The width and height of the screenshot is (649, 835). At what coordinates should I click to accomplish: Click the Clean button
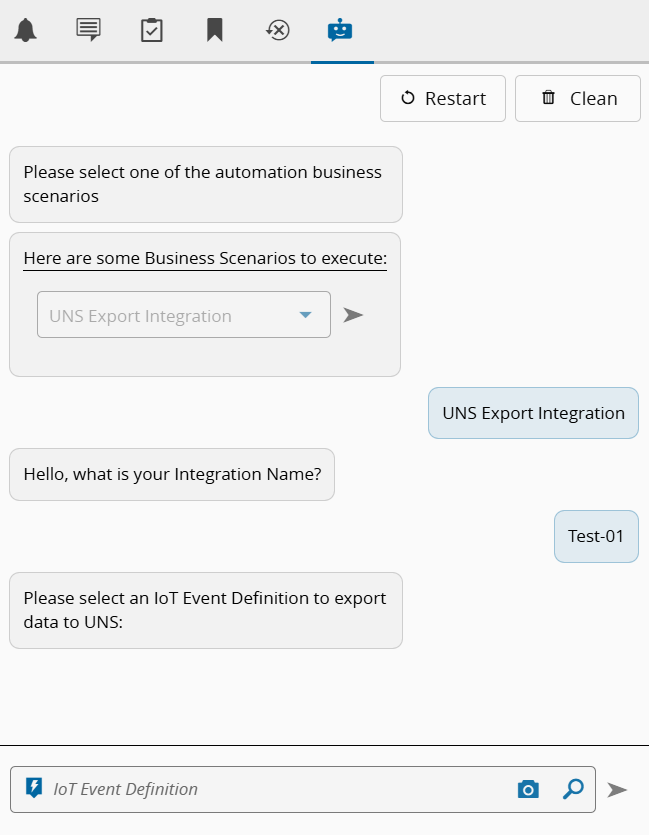pyautogui.click(x=578, y=99)
